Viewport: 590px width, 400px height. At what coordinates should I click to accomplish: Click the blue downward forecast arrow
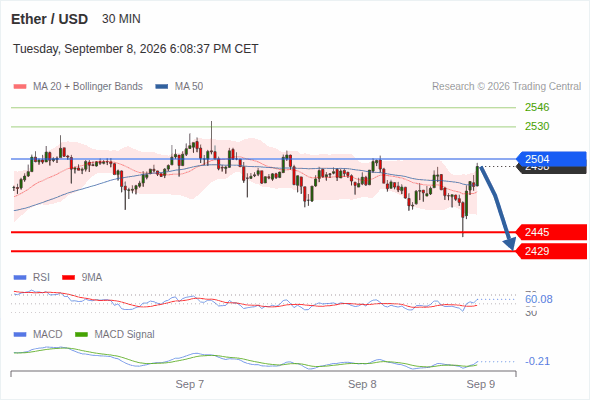click(498, 208)
